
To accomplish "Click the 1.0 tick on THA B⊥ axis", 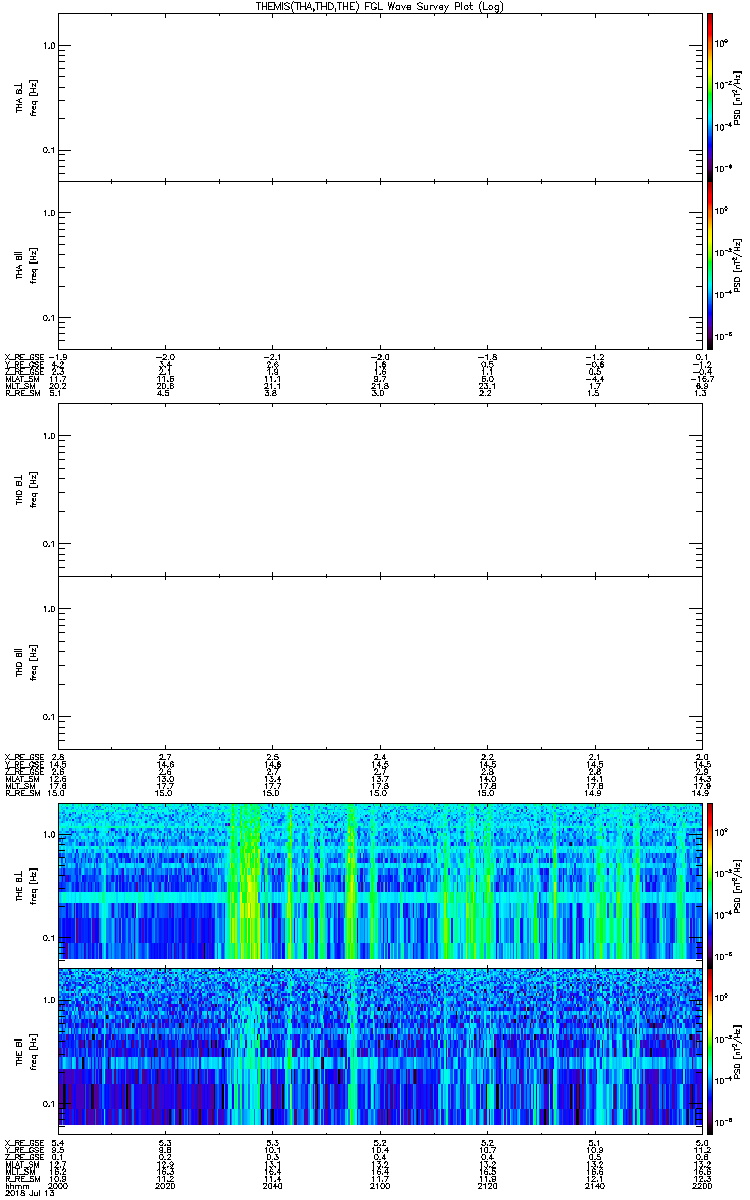I will pyautogui.click(x=48, y=46).
